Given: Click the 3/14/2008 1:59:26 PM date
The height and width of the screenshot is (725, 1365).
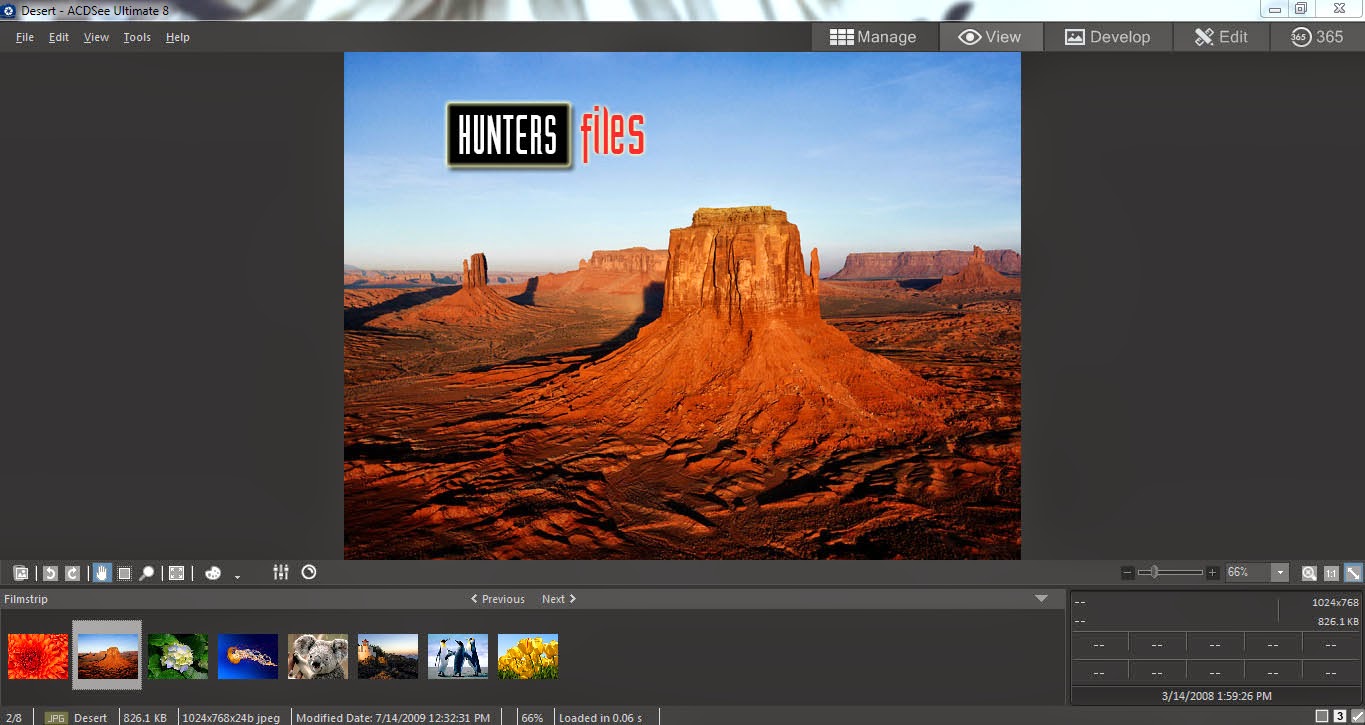Looking at the screenshot, I should [x=1216, y=696].
